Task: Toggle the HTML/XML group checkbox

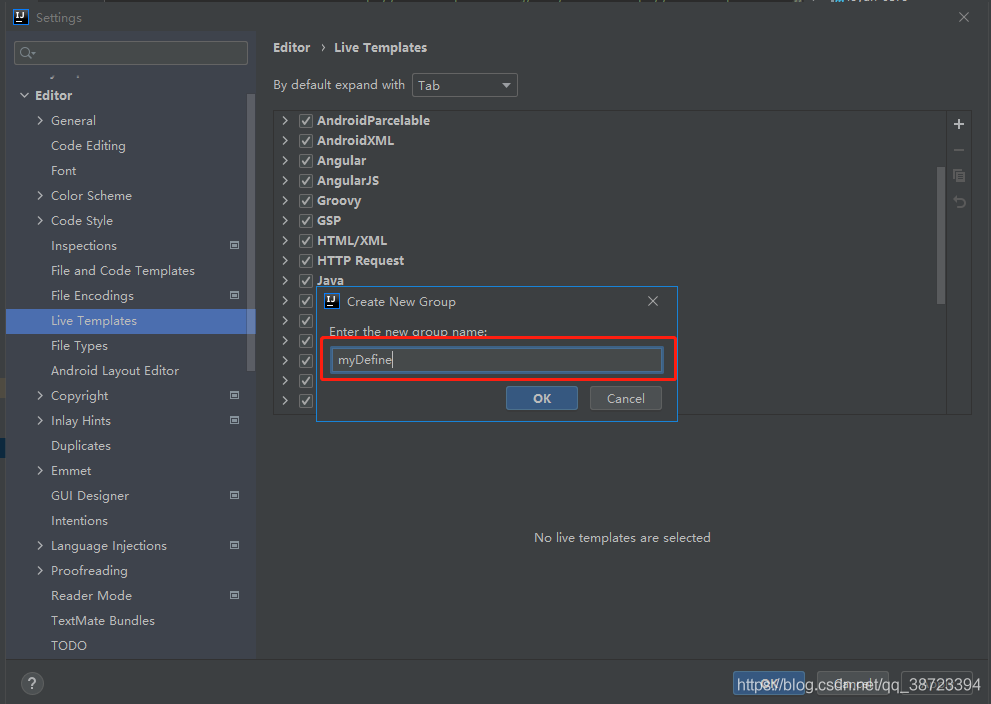Action: [306, 241]
